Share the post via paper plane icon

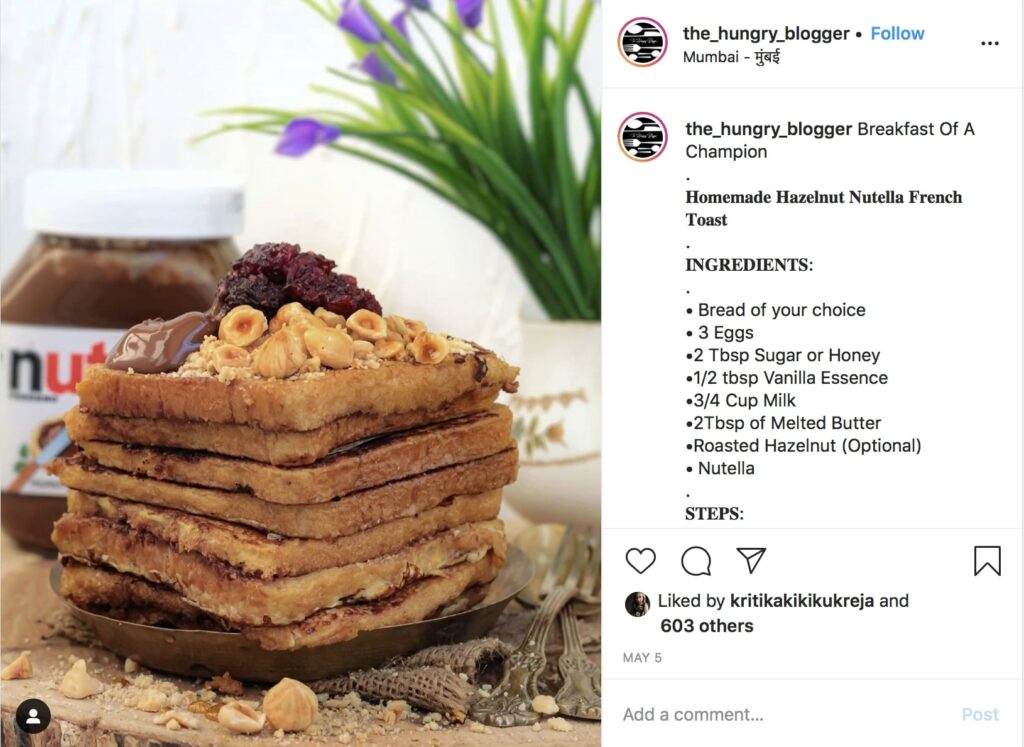point(751,560)
